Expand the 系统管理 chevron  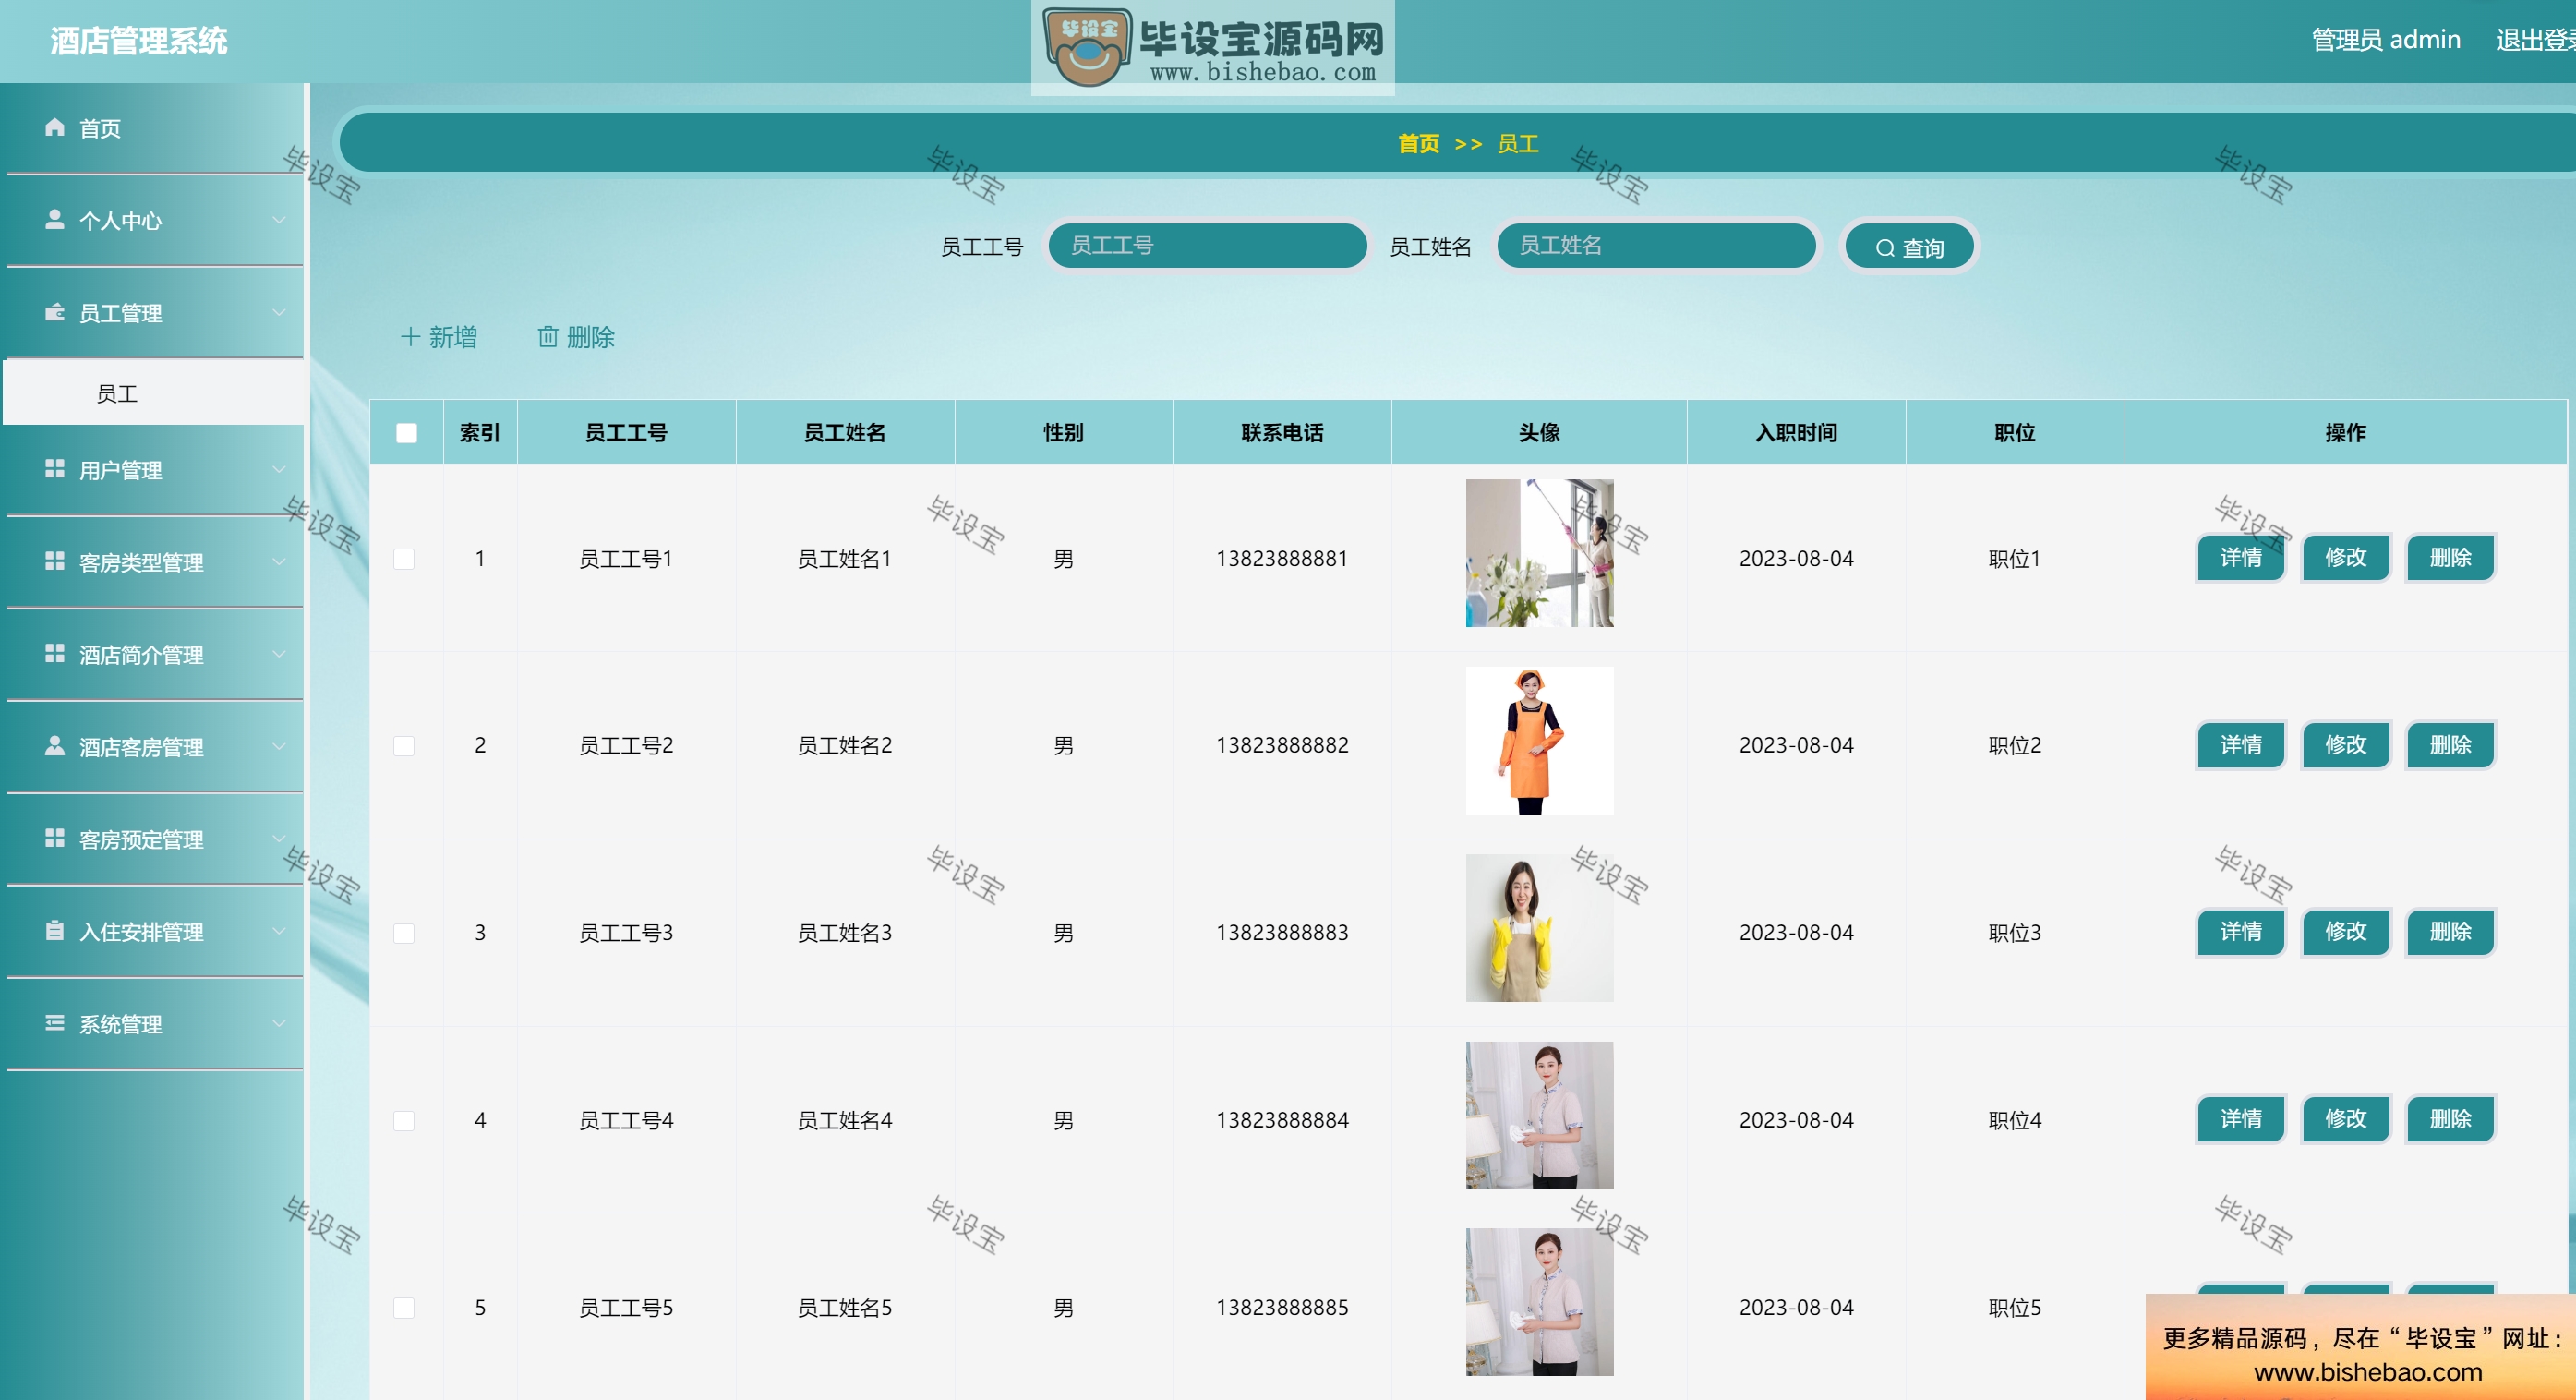coord(279,1023)
